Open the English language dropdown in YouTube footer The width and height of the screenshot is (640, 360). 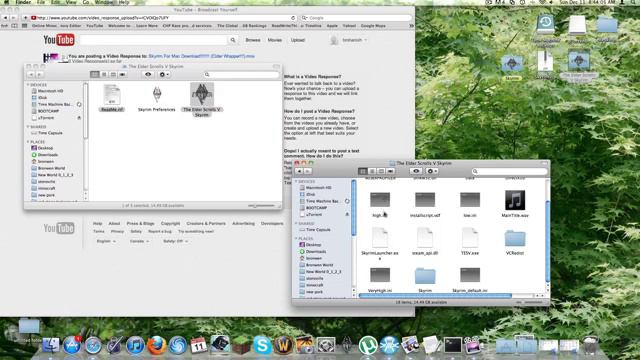click(106, 241)
